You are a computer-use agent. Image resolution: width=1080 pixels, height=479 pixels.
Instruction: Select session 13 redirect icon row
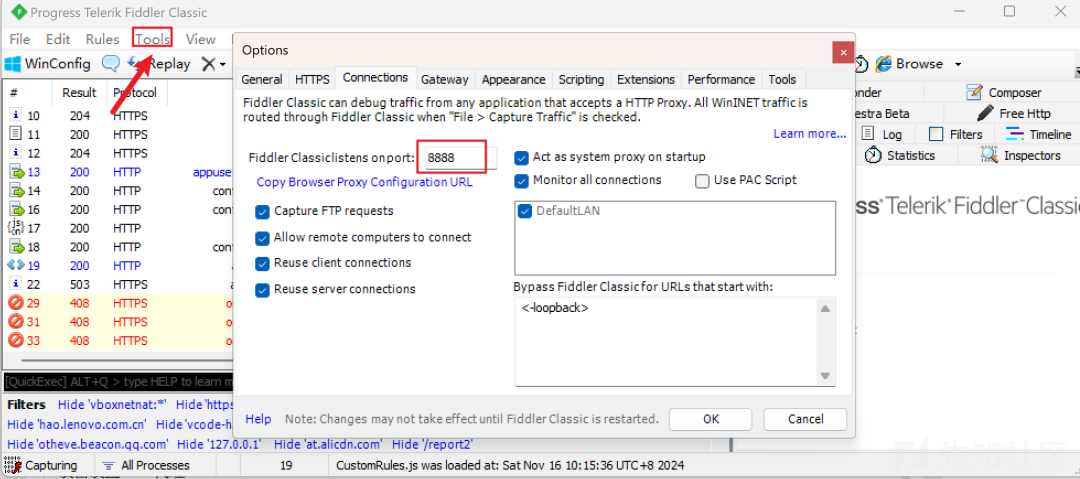15,172
